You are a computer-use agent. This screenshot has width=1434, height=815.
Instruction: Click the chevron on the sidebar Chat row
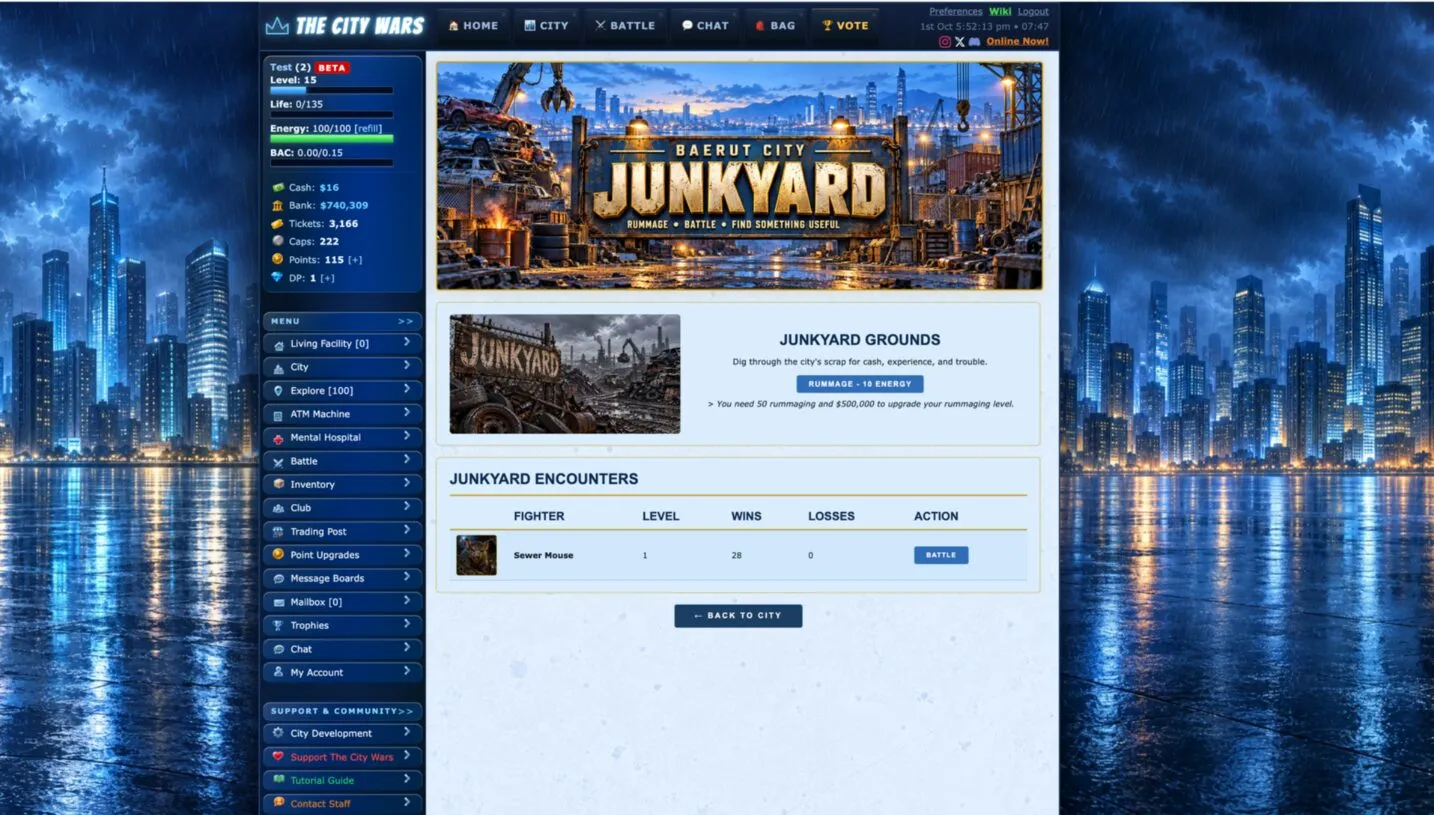(407, 648)
